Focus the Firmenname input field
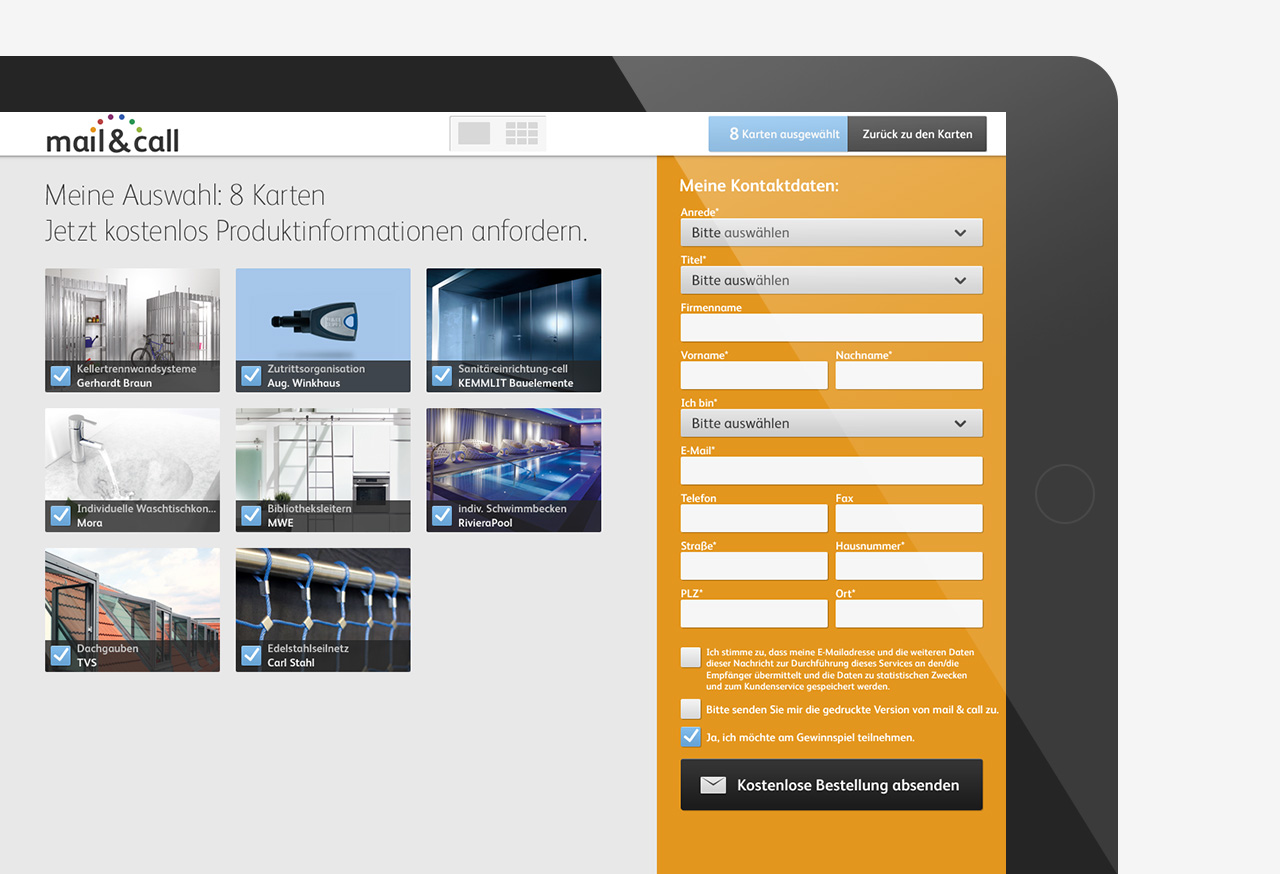Viewport: 1280px width, 874px height. 832,327
